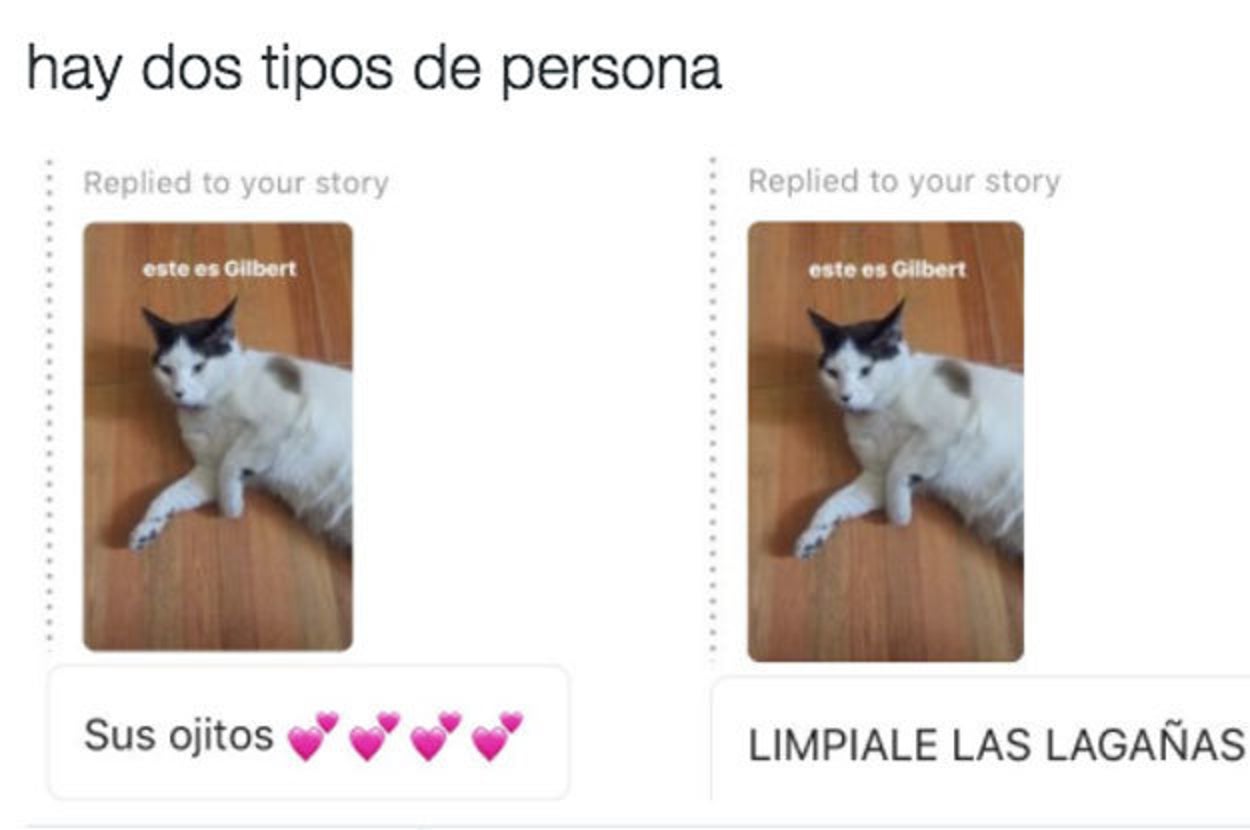Click the cat's extended paw in left story
The image size is (1250, 830).
pyautogui.click(x=150, y=531)
